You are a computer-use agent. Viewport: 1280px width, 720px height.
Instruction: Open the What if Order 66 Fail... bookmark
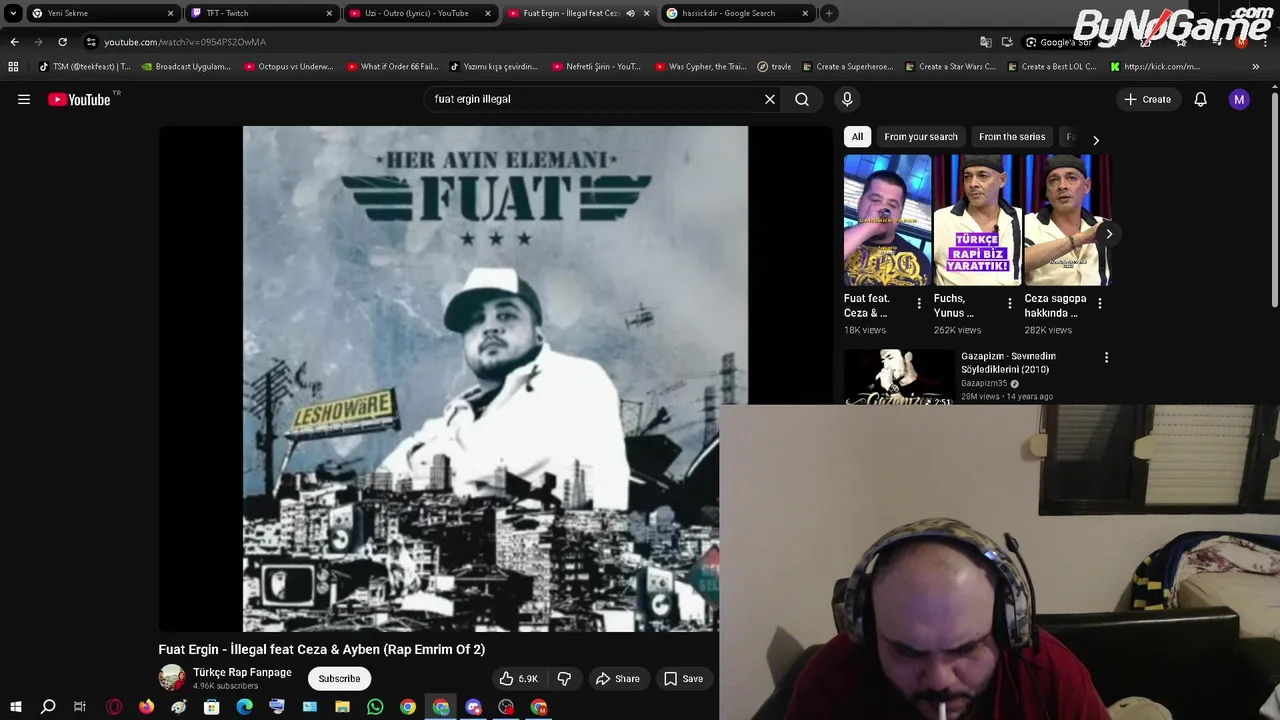393,67
